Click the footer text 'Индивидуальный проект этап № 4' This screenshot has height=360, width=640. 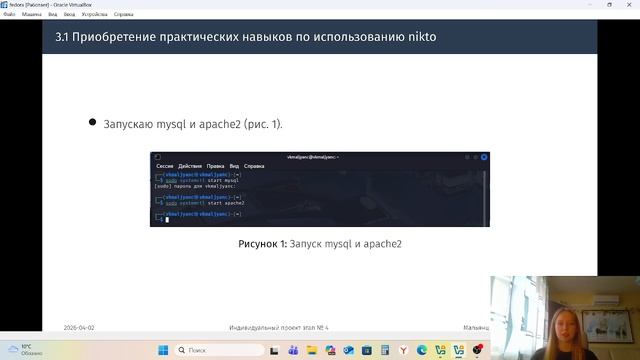(279, 328)
